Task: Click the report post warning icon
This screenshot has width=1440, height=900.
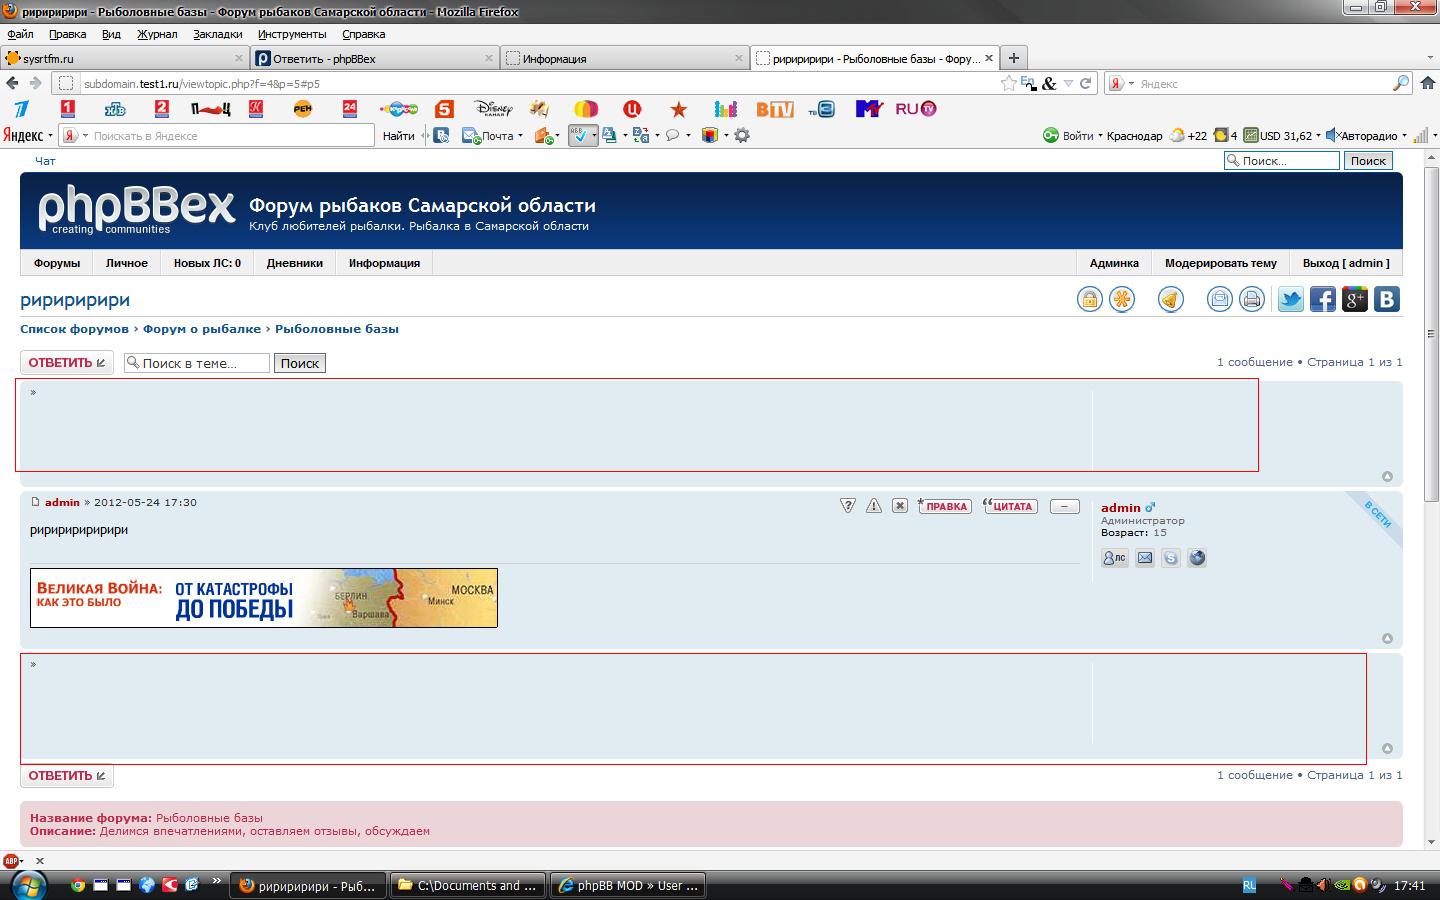Action: [x=873, y=506]
